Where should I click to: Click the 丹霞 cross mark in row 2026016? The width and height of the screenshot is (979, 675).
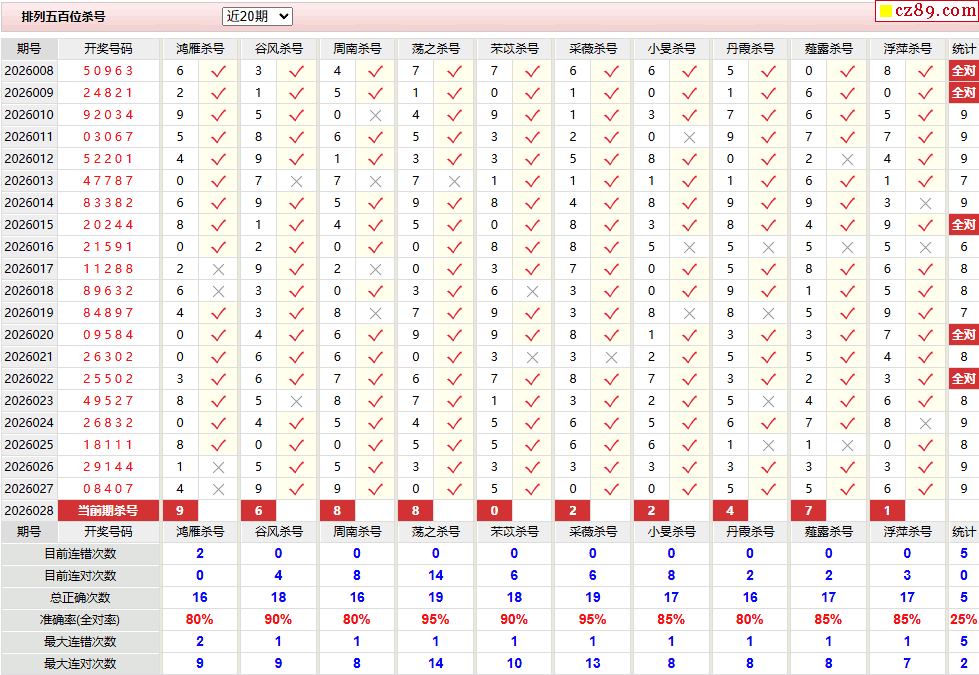768,247
